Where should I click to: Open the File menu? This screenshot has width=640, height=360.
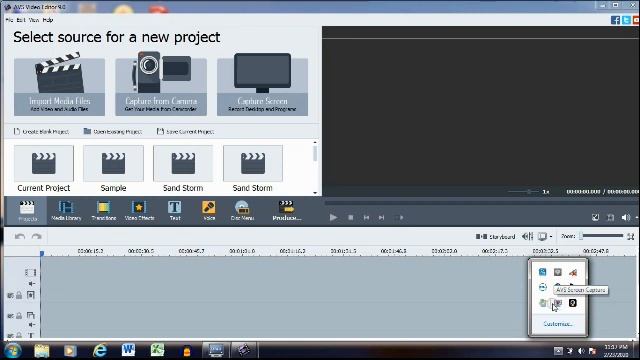click(x=9, y=20)
